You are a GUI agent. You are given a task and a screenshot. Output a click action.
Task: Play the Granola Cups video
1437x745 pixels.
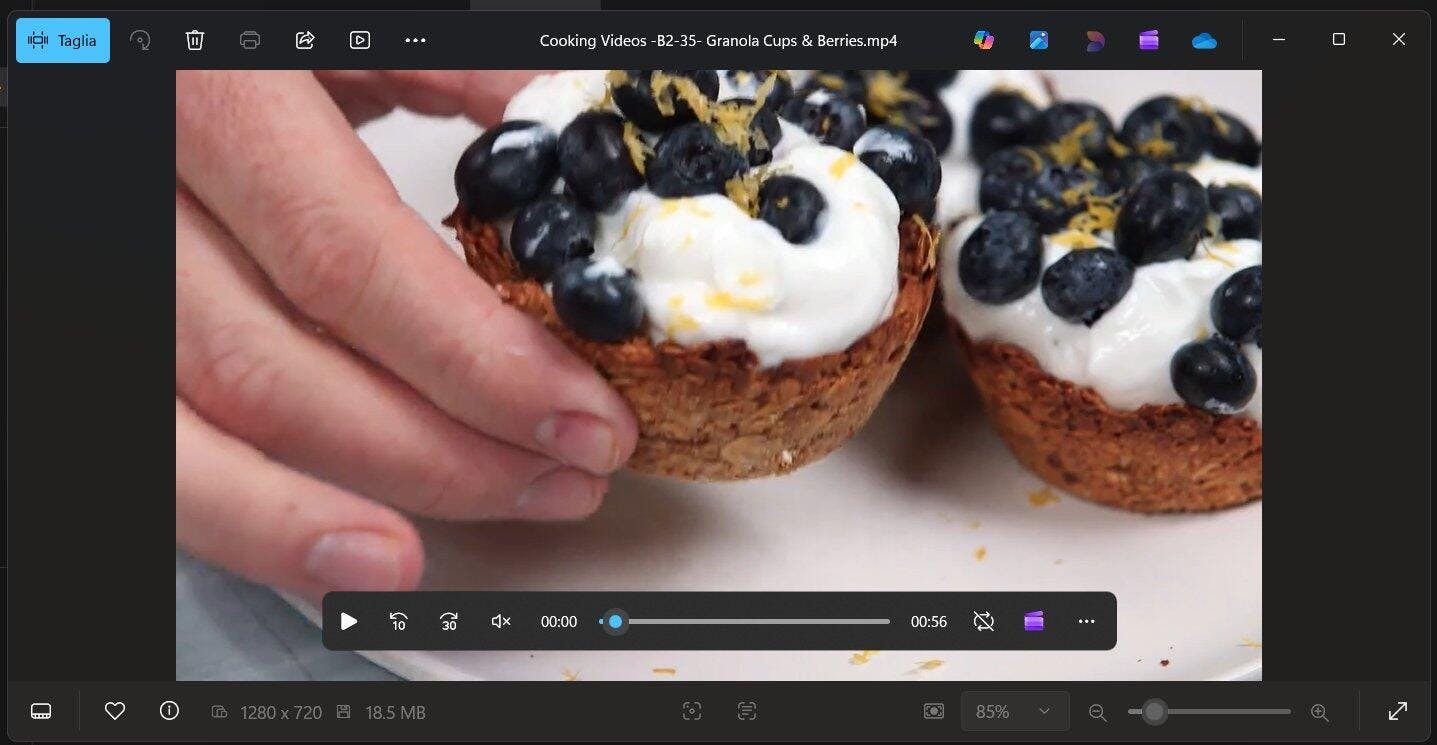tap(349, 621)
